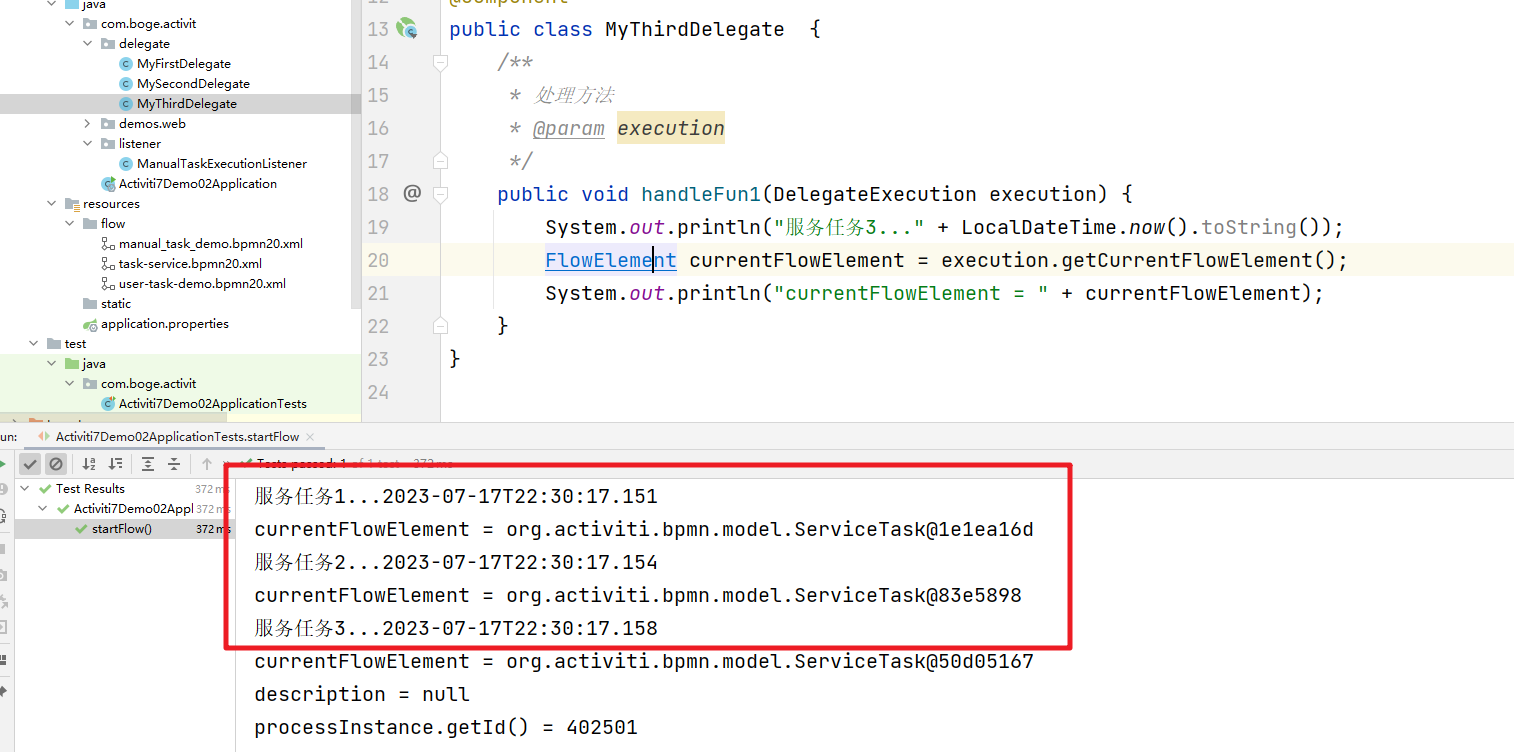
Task: Collapse the resources folder
Action: (52, 204)
